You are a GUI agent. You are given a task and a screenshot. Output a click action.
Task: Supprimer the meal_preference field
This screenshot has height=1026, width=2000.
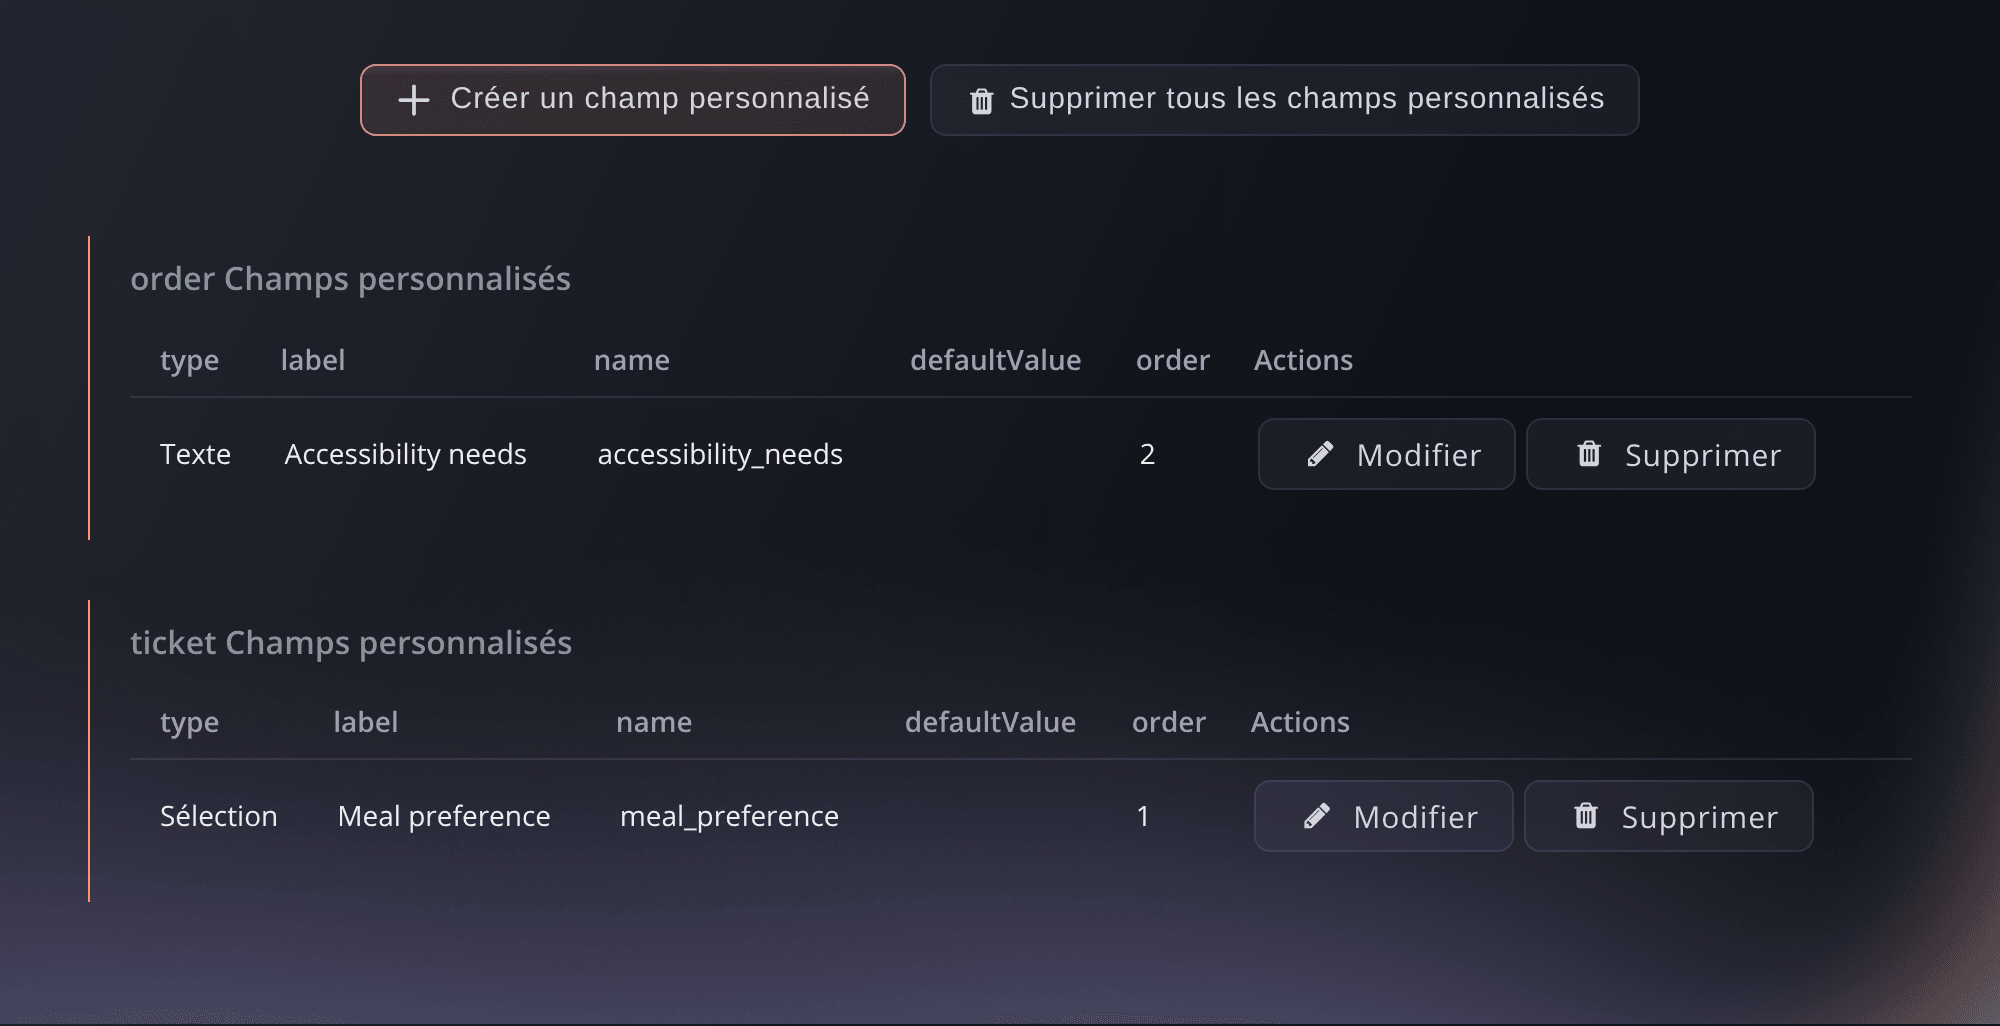[x=1668, y=816]
